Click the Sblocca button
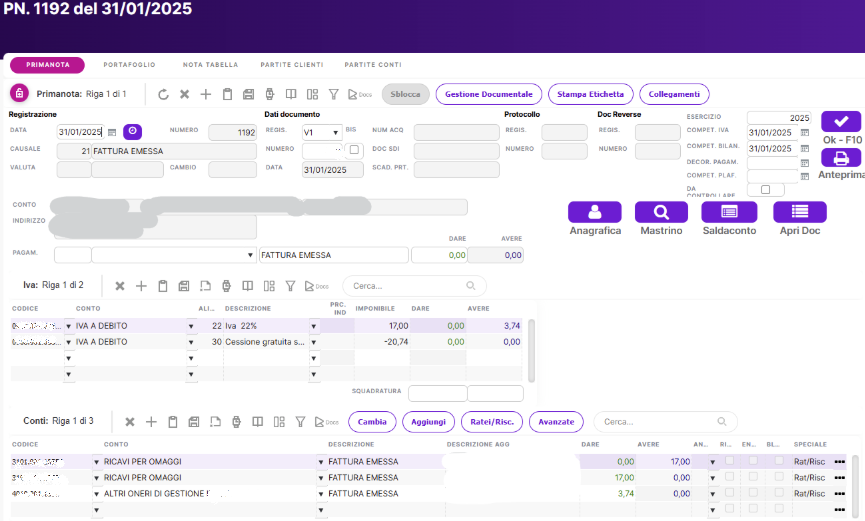Viewport: 865px width, 521px height. 405,94
